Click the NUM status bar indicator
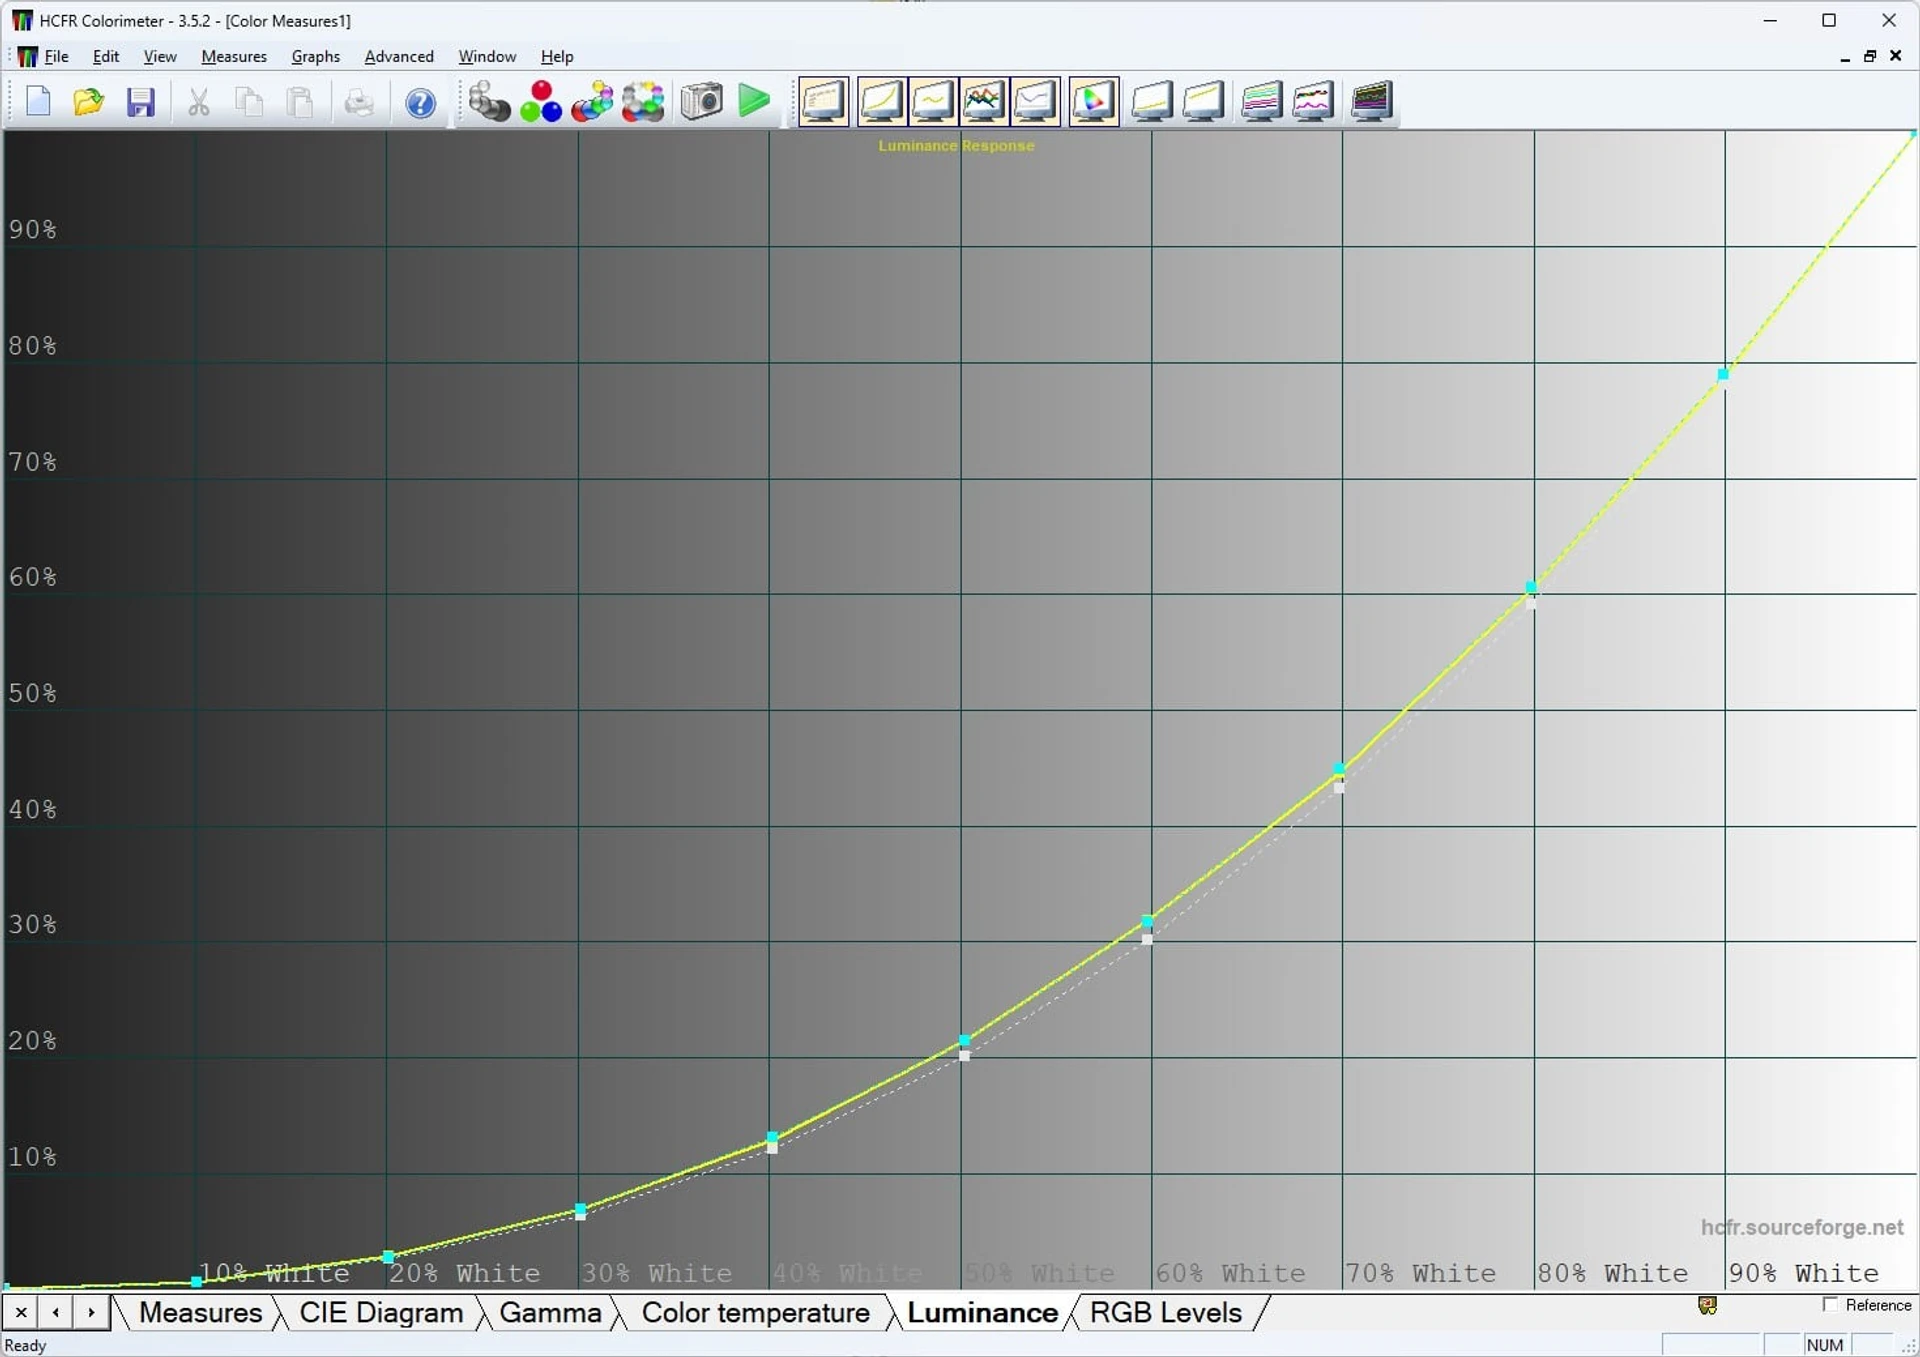This screenshot has width=1920, height=1357. pos(1825,1345)
